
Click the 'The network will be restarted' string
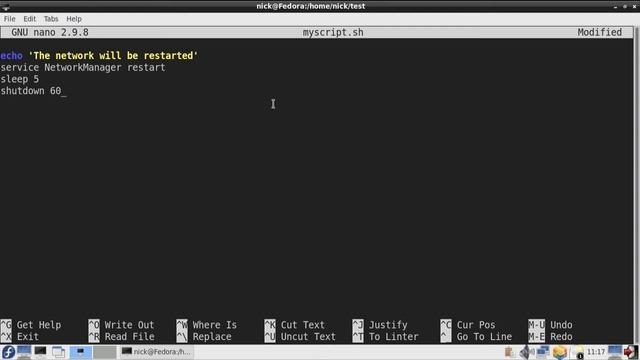click(113, 56)
